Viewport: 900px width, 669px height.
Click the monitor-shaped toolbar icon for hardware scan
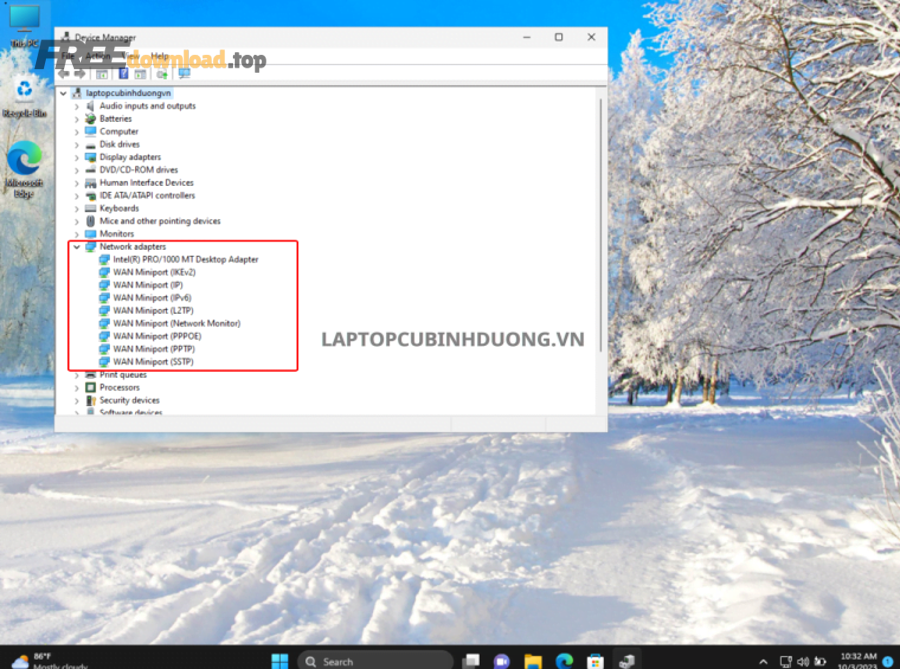tap(184, 73)
